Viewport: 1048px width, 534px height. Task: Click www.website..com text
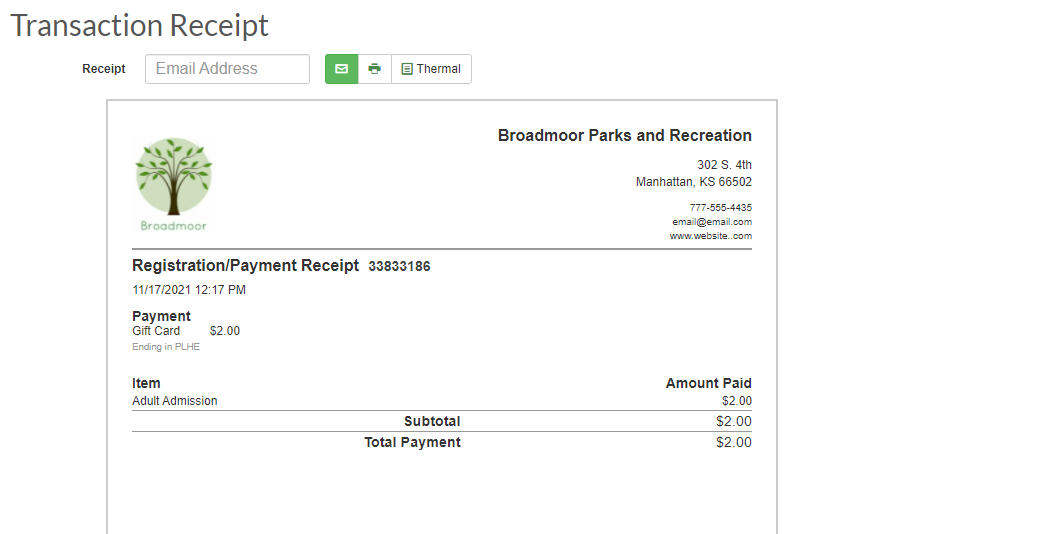(710, 236)
